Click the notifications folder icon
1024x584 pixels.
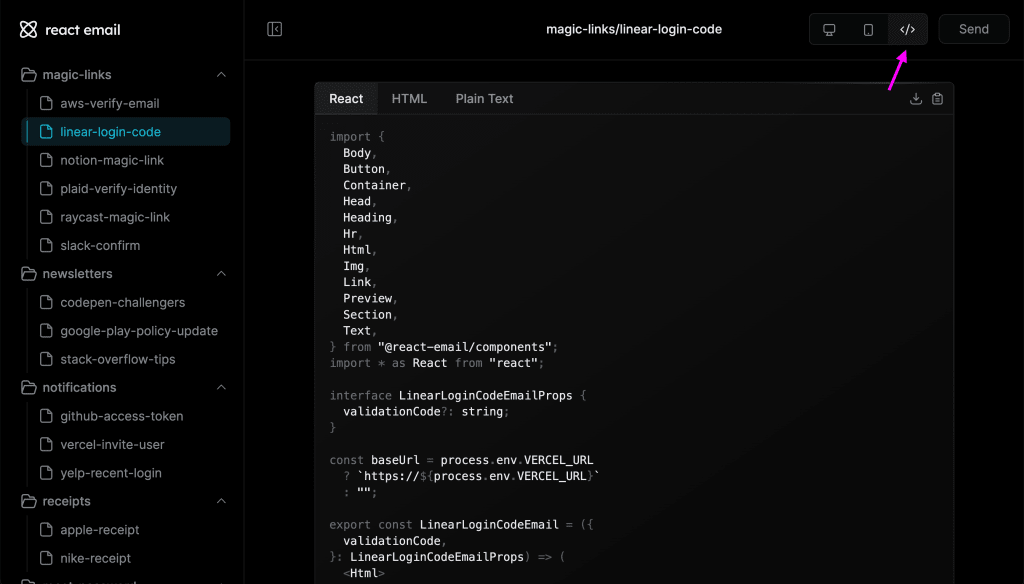29,387
